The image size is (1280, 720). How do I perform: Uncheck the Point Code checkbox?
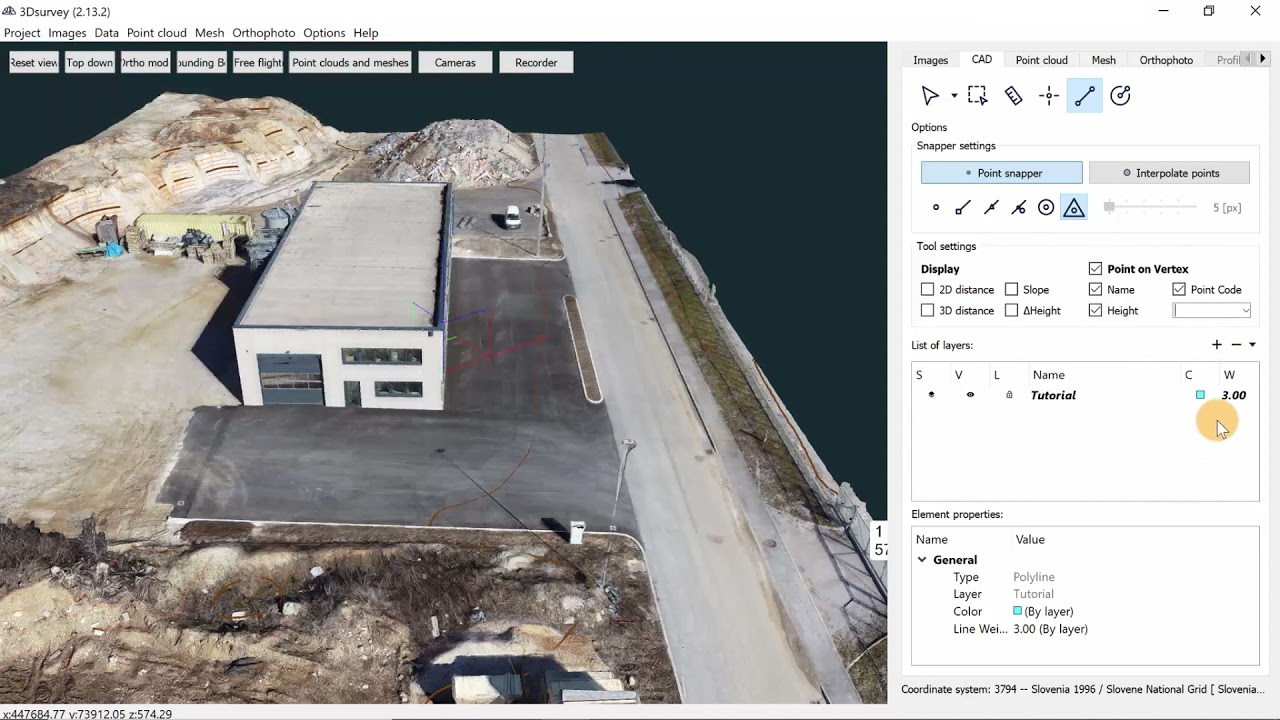click(x=1179, y=290)
